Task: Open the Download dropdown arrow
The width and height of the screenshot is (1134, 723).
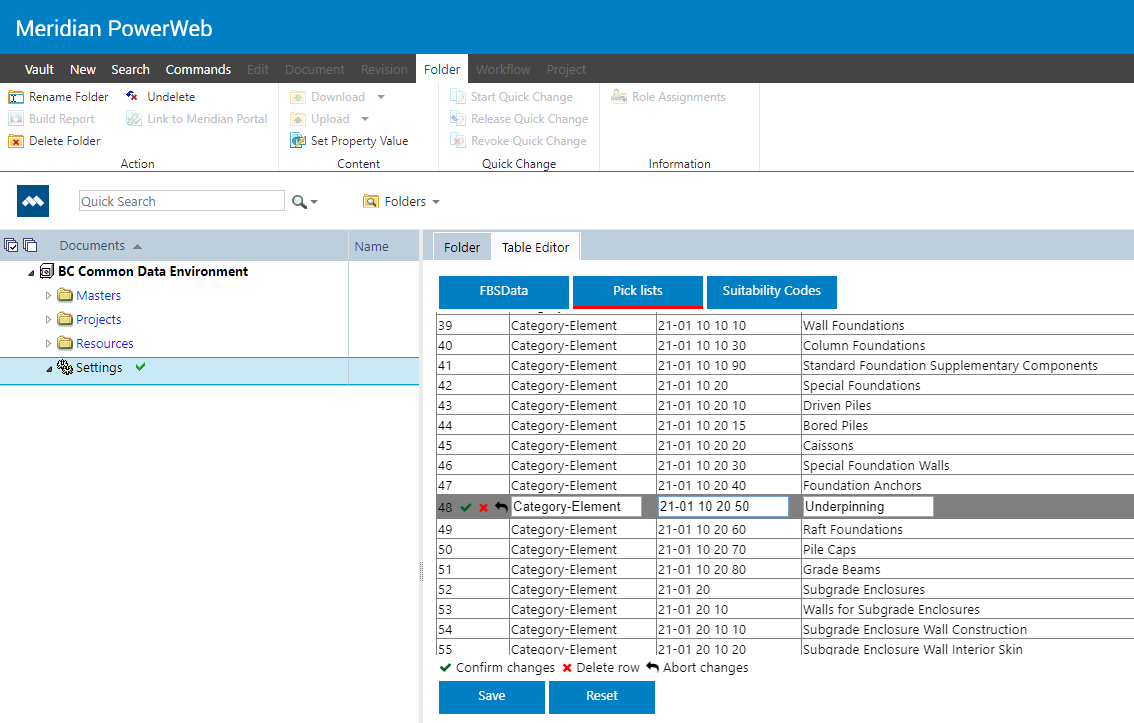Action: (x=381, y=97)
